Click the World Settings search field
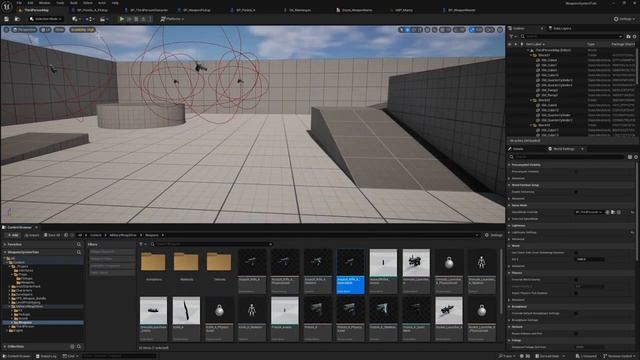 pos(568,157)
